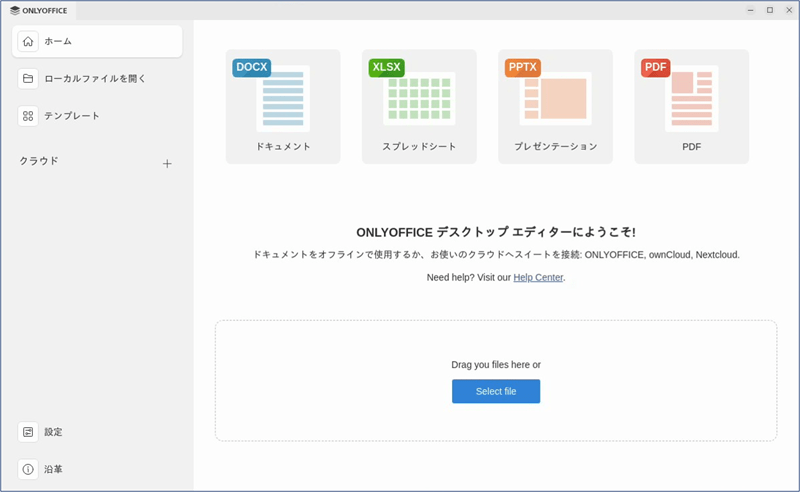Image resolution: width=800 pixels, height=492 pixels.
Task: Open the ホーム home icon in sidebar
Action: (x=28, y=41)
